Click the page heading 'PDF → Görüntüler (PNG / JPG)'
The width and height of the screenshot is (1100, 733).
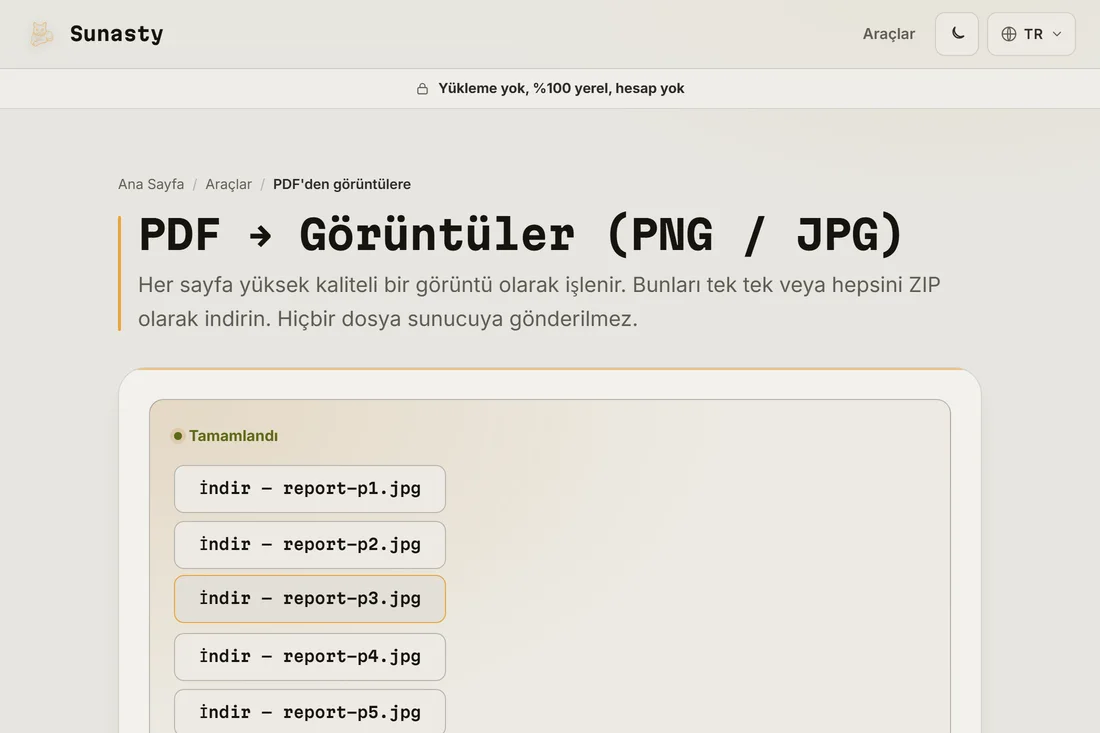click(521, 234)
